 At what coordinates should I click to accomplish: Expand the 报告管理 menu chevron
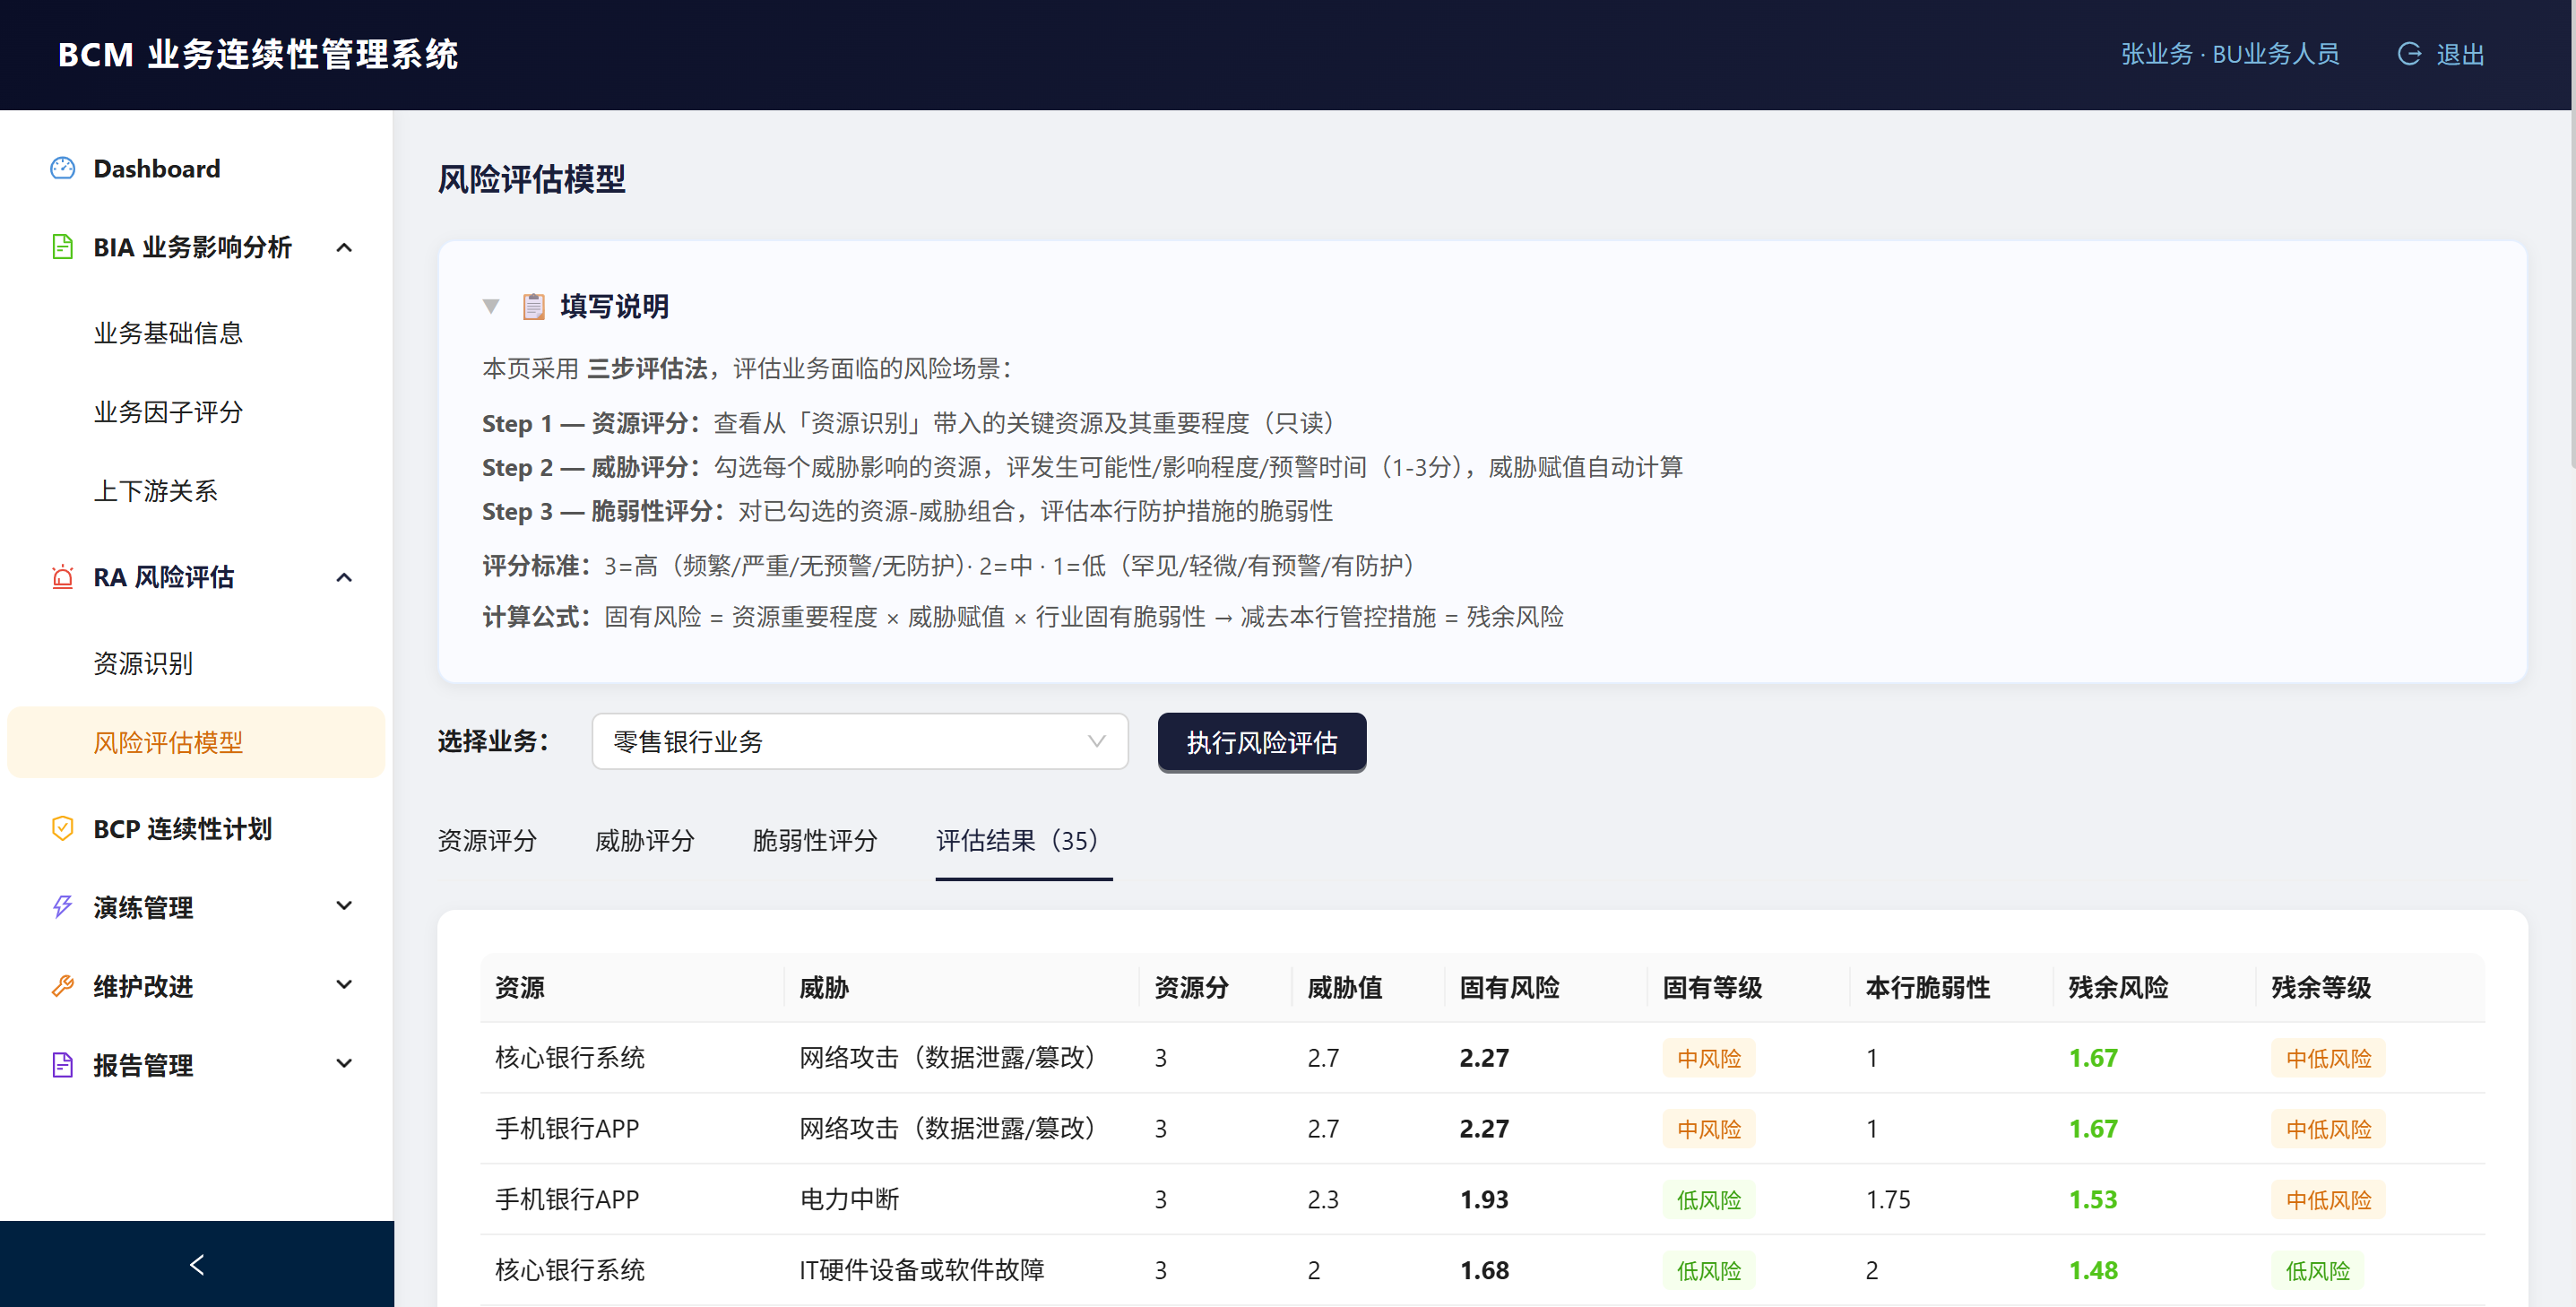[344, 1064]
